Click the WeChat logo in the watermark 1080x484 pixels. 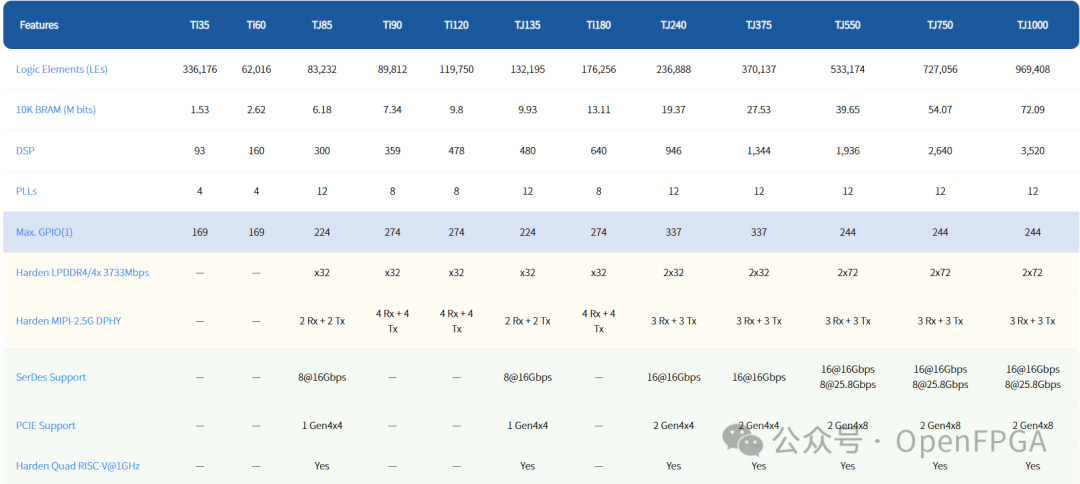tap(743, 439)
